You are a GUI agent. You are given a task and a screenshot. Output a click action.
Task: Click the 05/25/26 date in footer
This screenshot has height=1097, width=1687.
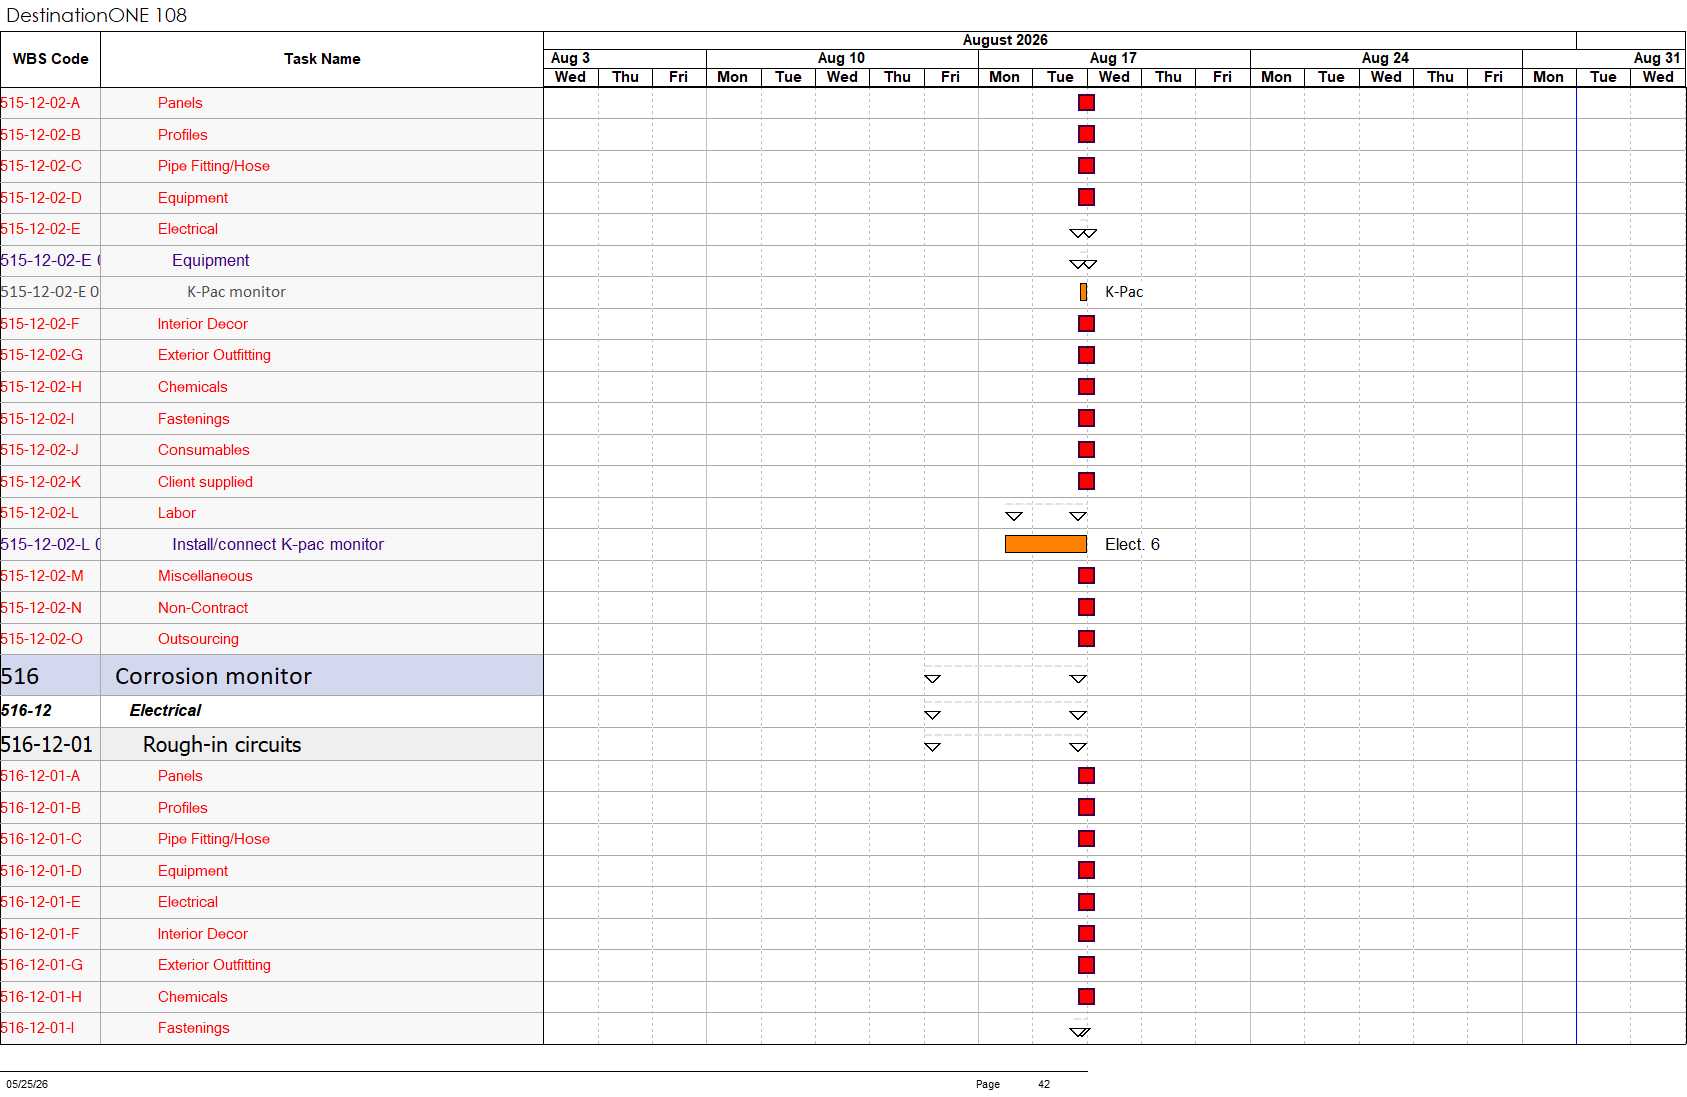(27, 1084)
